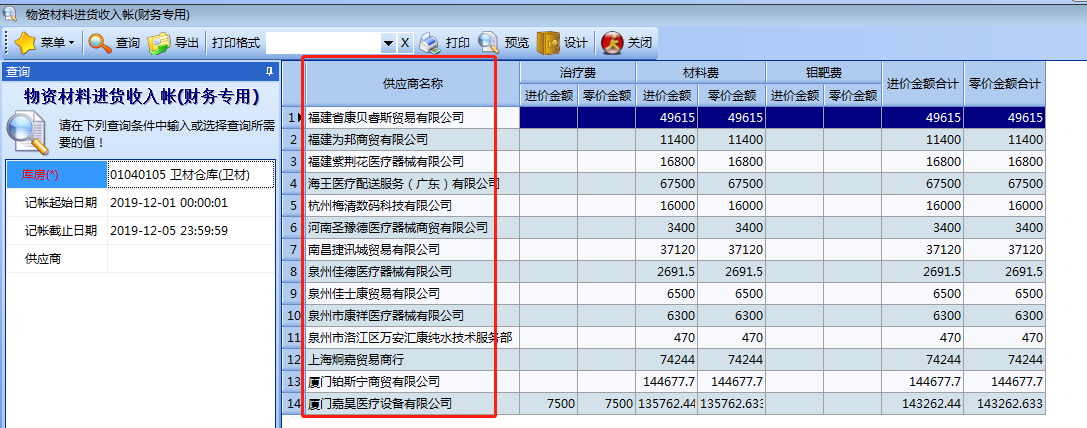Select the 库房(*) field value
This screenshot has width=1087, height=428.
point(191,176)
